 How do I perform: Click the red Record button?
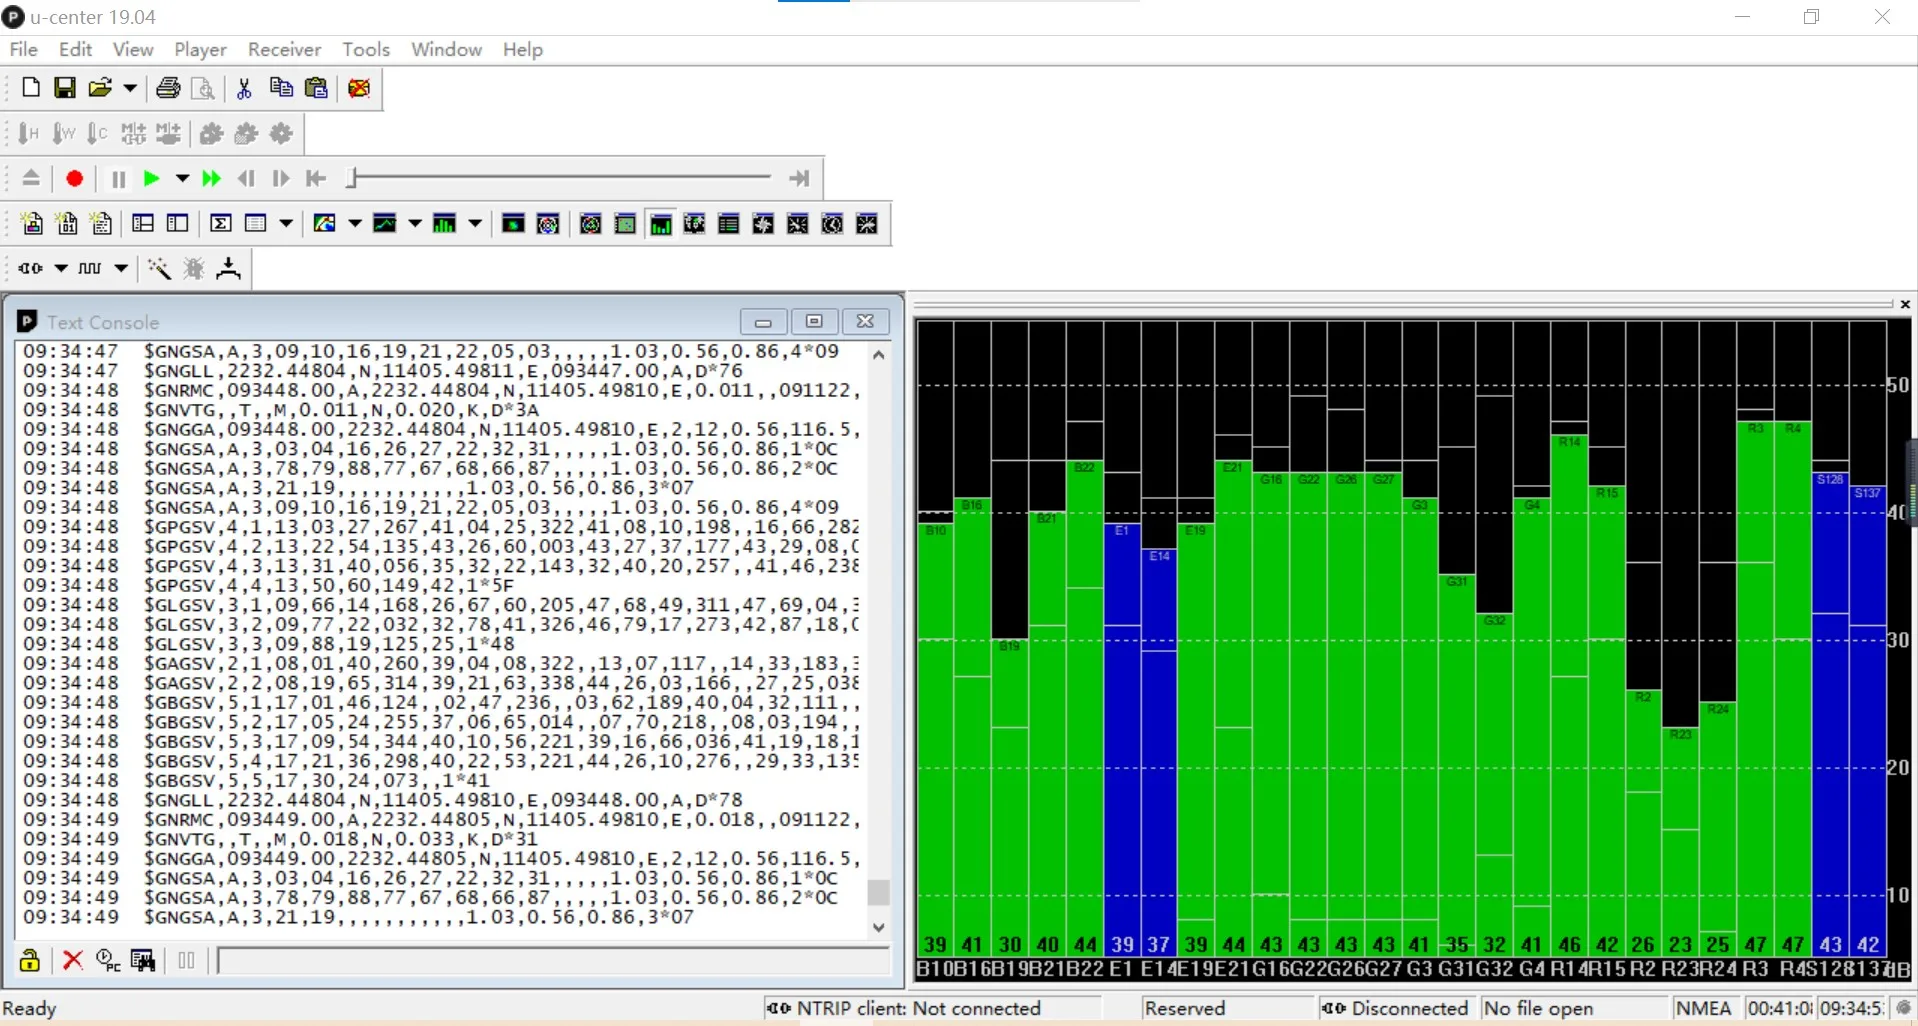point(74,179)
